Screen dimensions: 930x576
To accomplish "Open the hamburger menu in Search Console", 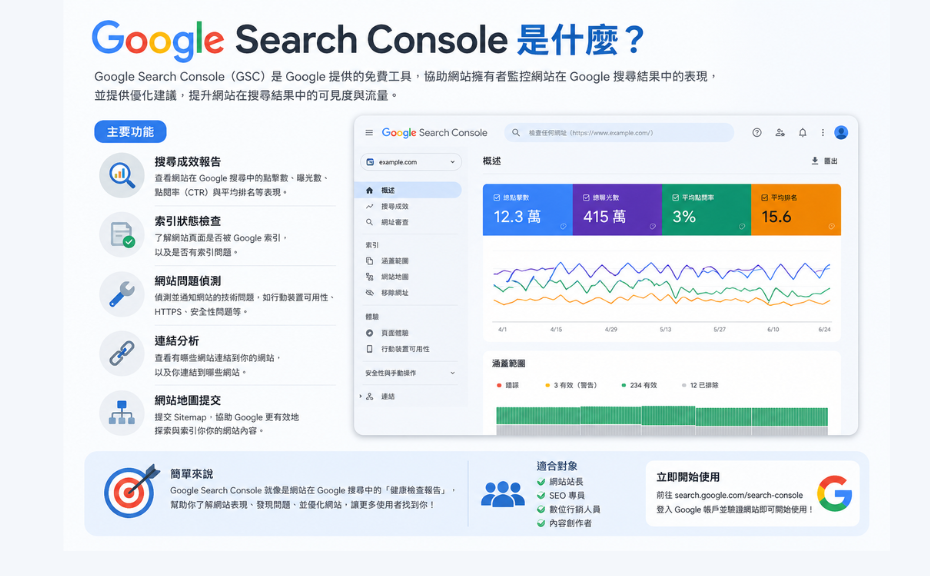I will 369,132.
